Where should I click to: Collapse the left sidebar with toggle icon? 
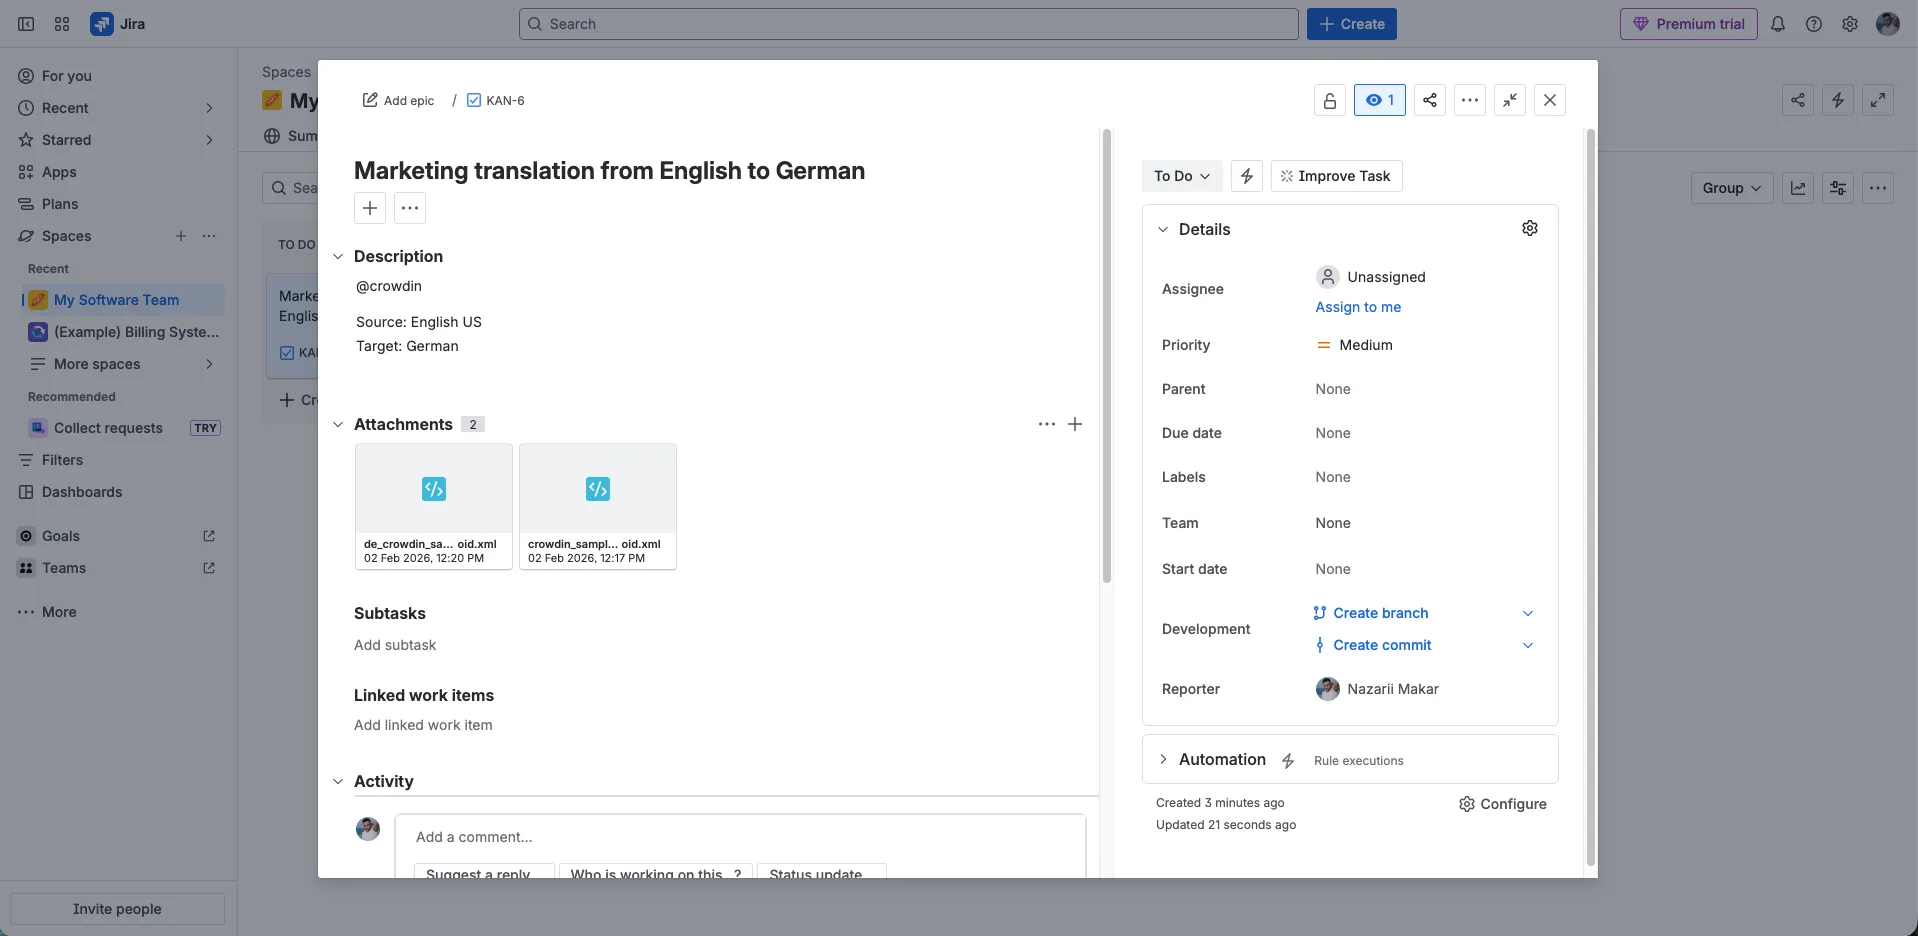25,23
